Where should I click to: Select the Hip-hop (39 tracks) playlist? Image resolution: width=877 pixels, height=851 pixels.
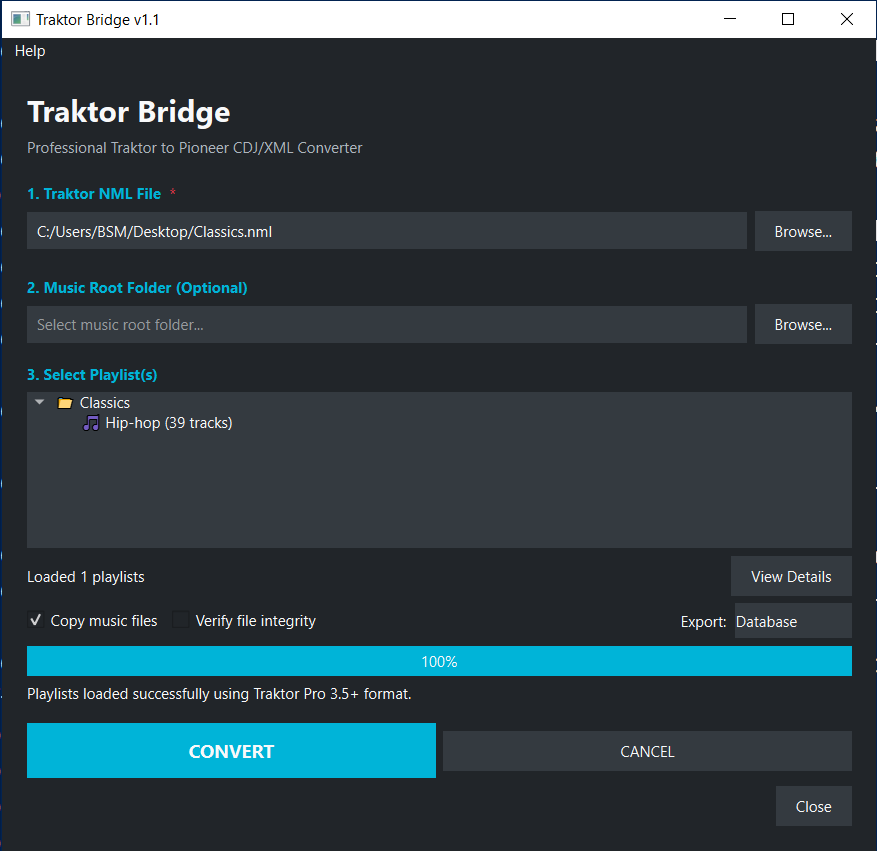pos(168,423)
